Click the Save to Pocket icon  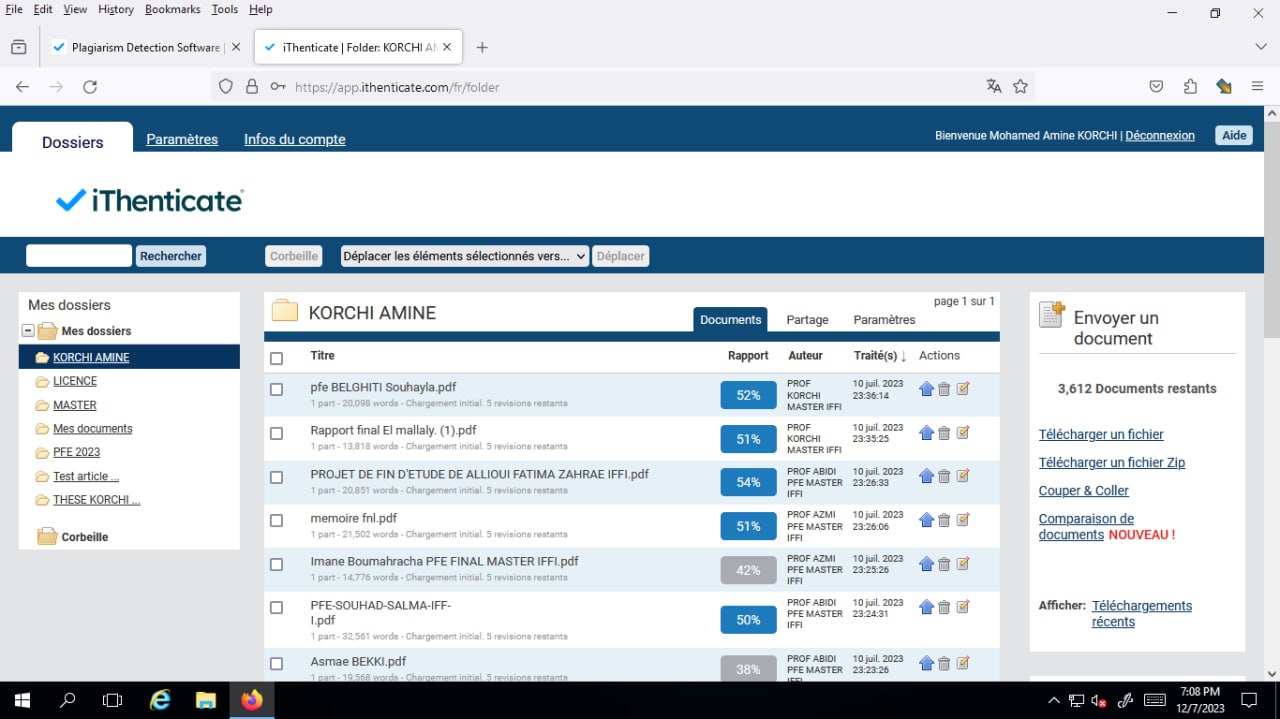click(x=1156, y=87)
